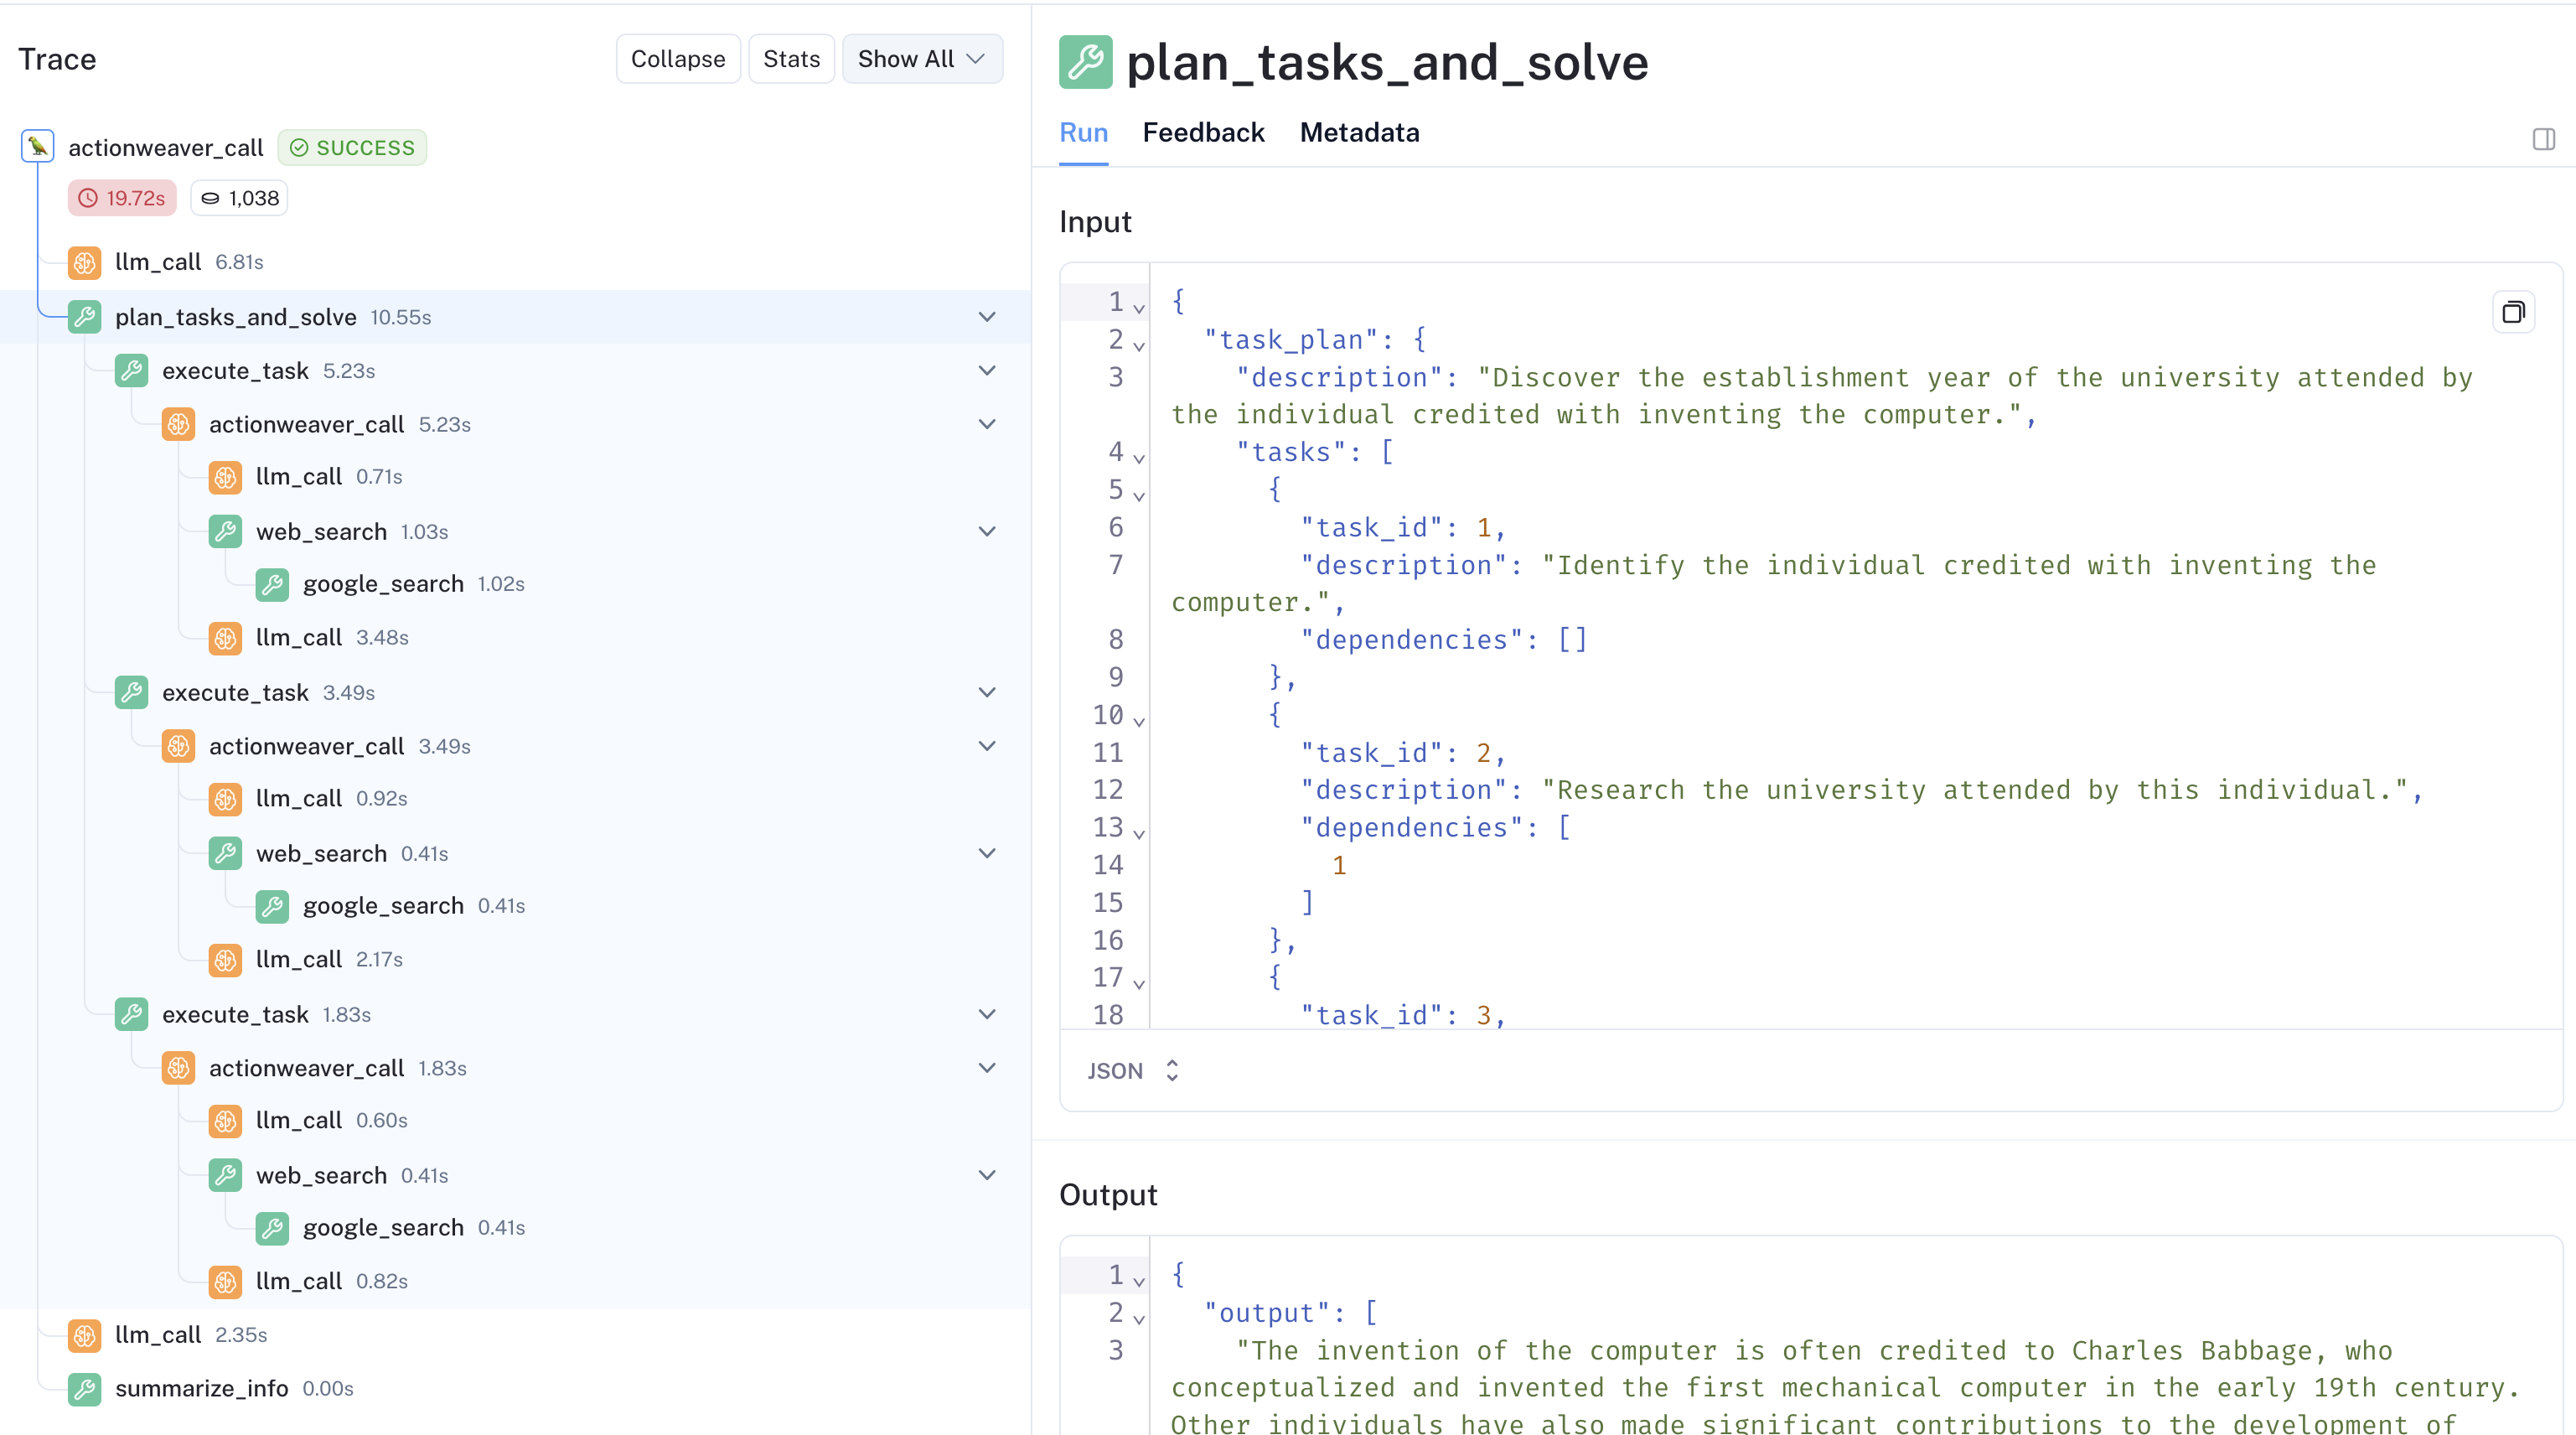Collapse the execute_task 1.83s node
2576x1435 pixels.
tap(987, 1014)
